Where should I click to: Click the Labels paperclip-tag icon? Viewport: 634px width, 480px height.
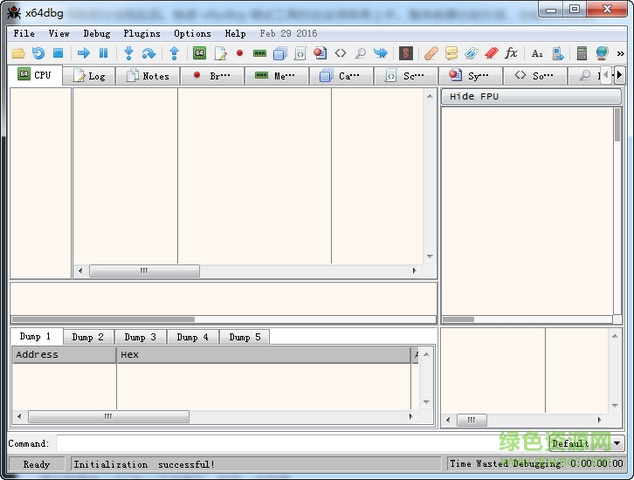(471, 53)
